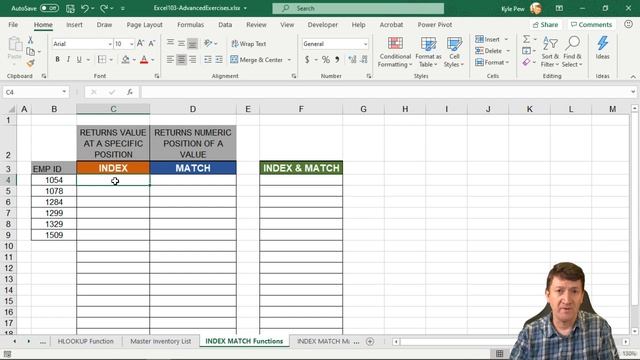Image resolution: width=640 pixels, height=360 pixels.
Task: Click the Wrap Text button
Action: (x=249, y=44)
